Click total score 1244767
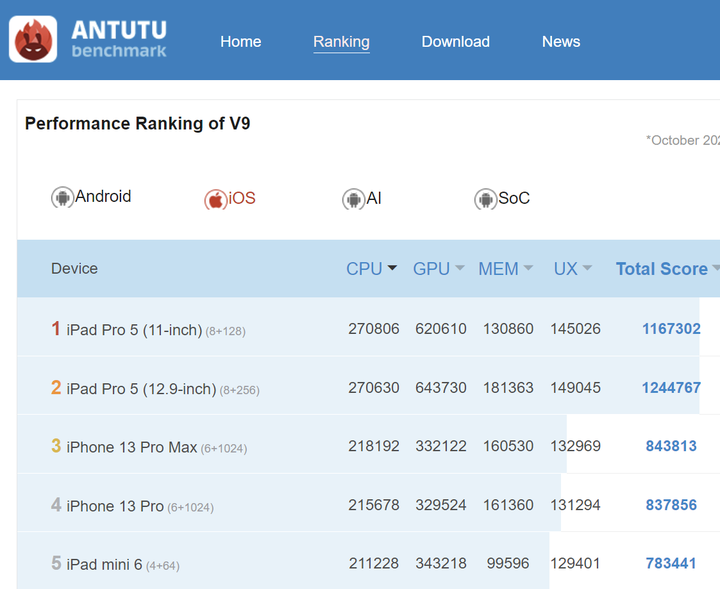The height and width of the screenshot is (589, 720). [x=671, y=388]
